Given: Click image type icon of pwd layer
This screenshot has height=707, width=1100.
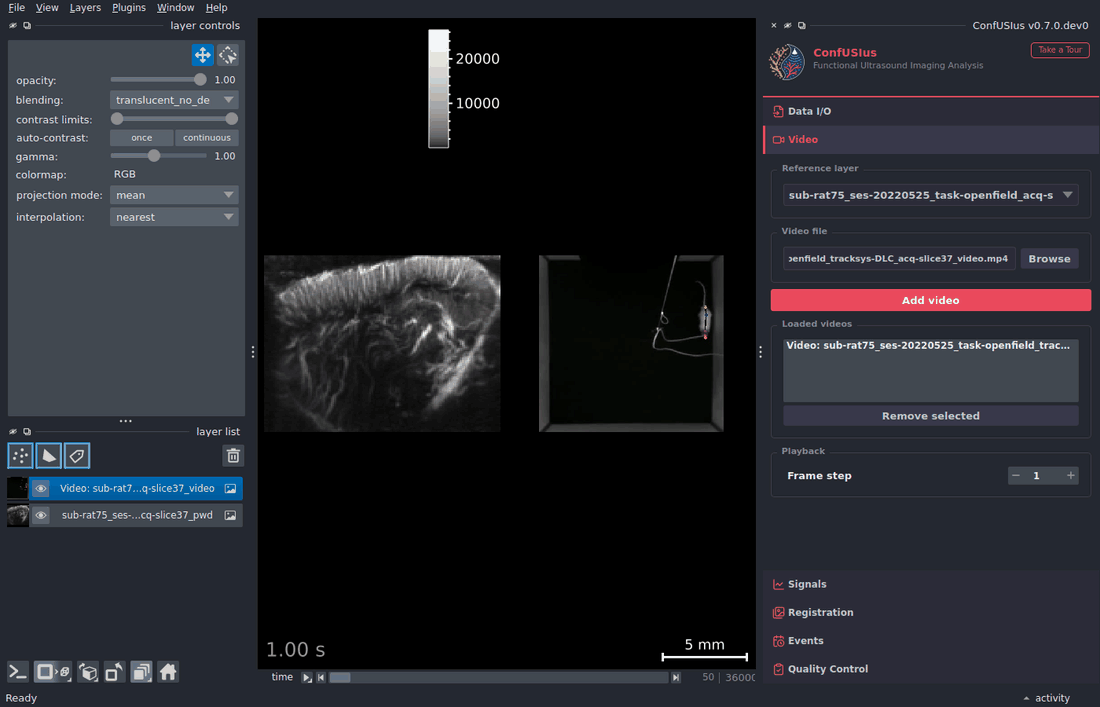Looking at the screenshot, I should [x=230, y=515].
